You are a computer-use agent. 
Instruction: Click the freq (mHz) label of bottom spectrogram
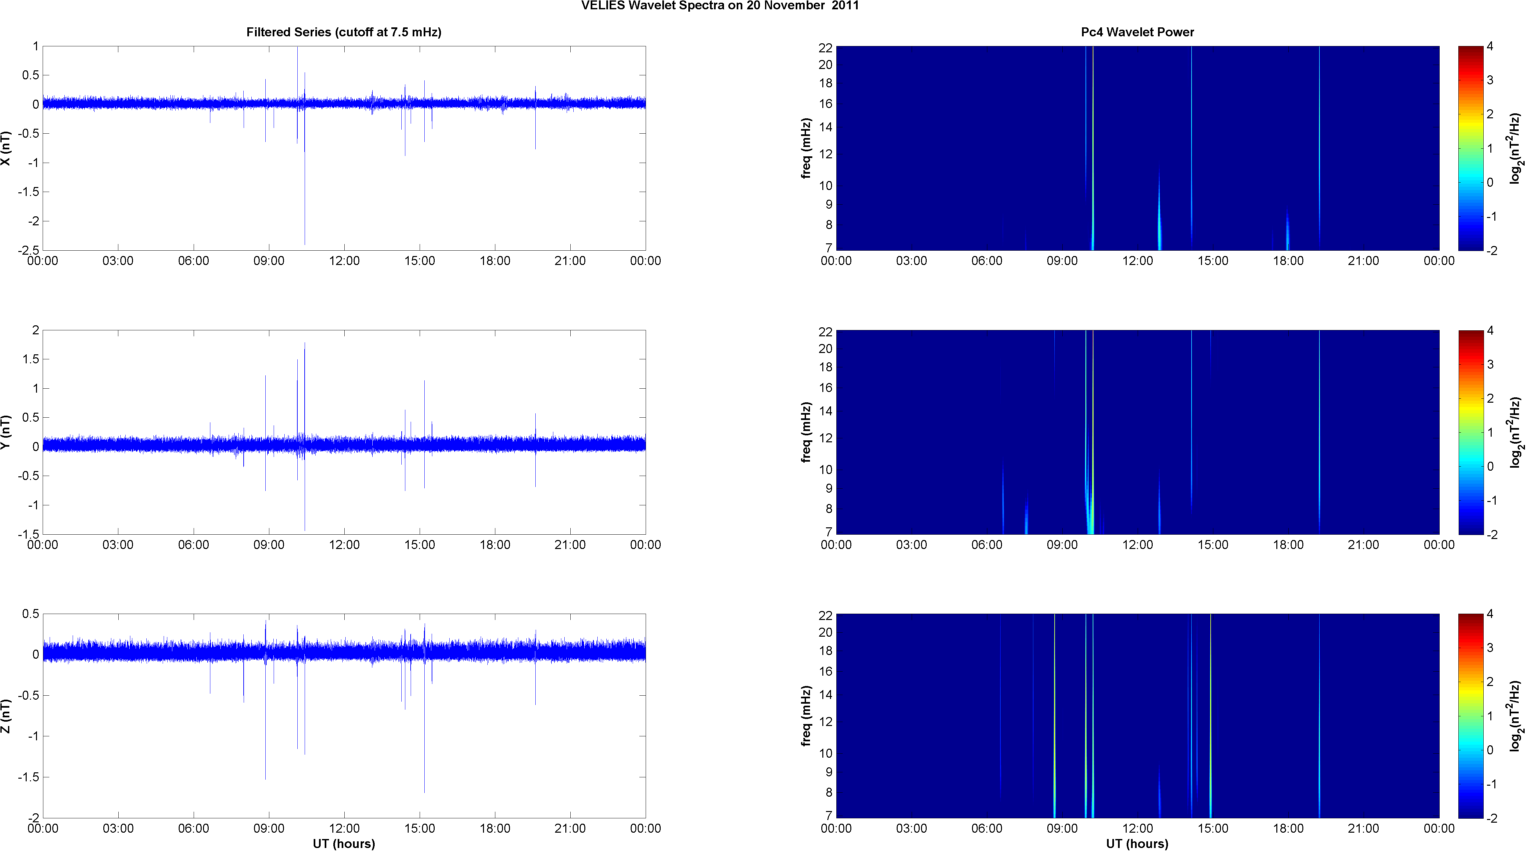pos(806,716)
